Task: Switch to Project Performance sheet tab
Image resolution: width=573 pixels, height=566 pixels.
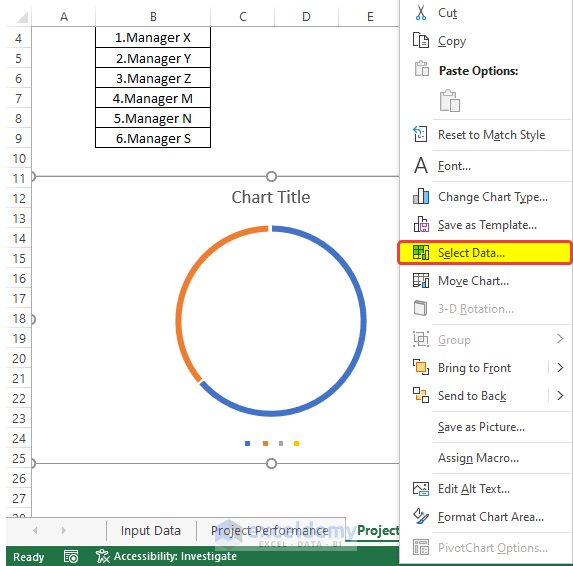Action: 270,531
